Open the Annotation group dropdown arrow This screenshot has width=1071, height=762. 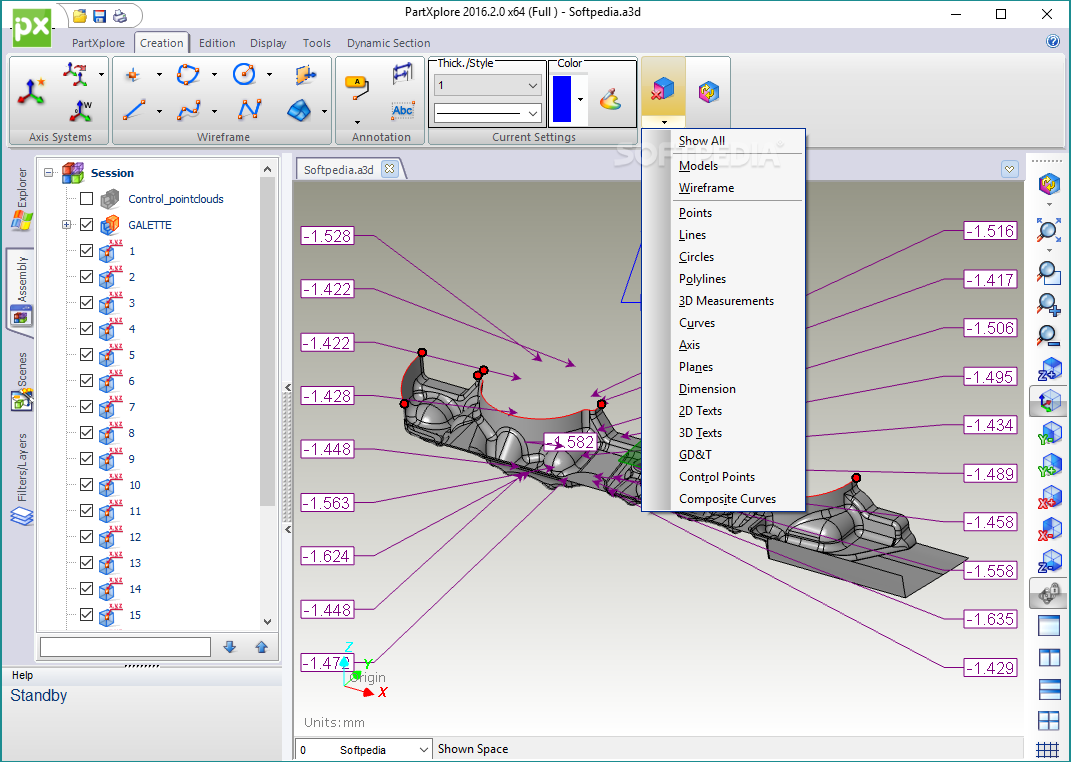357,122
